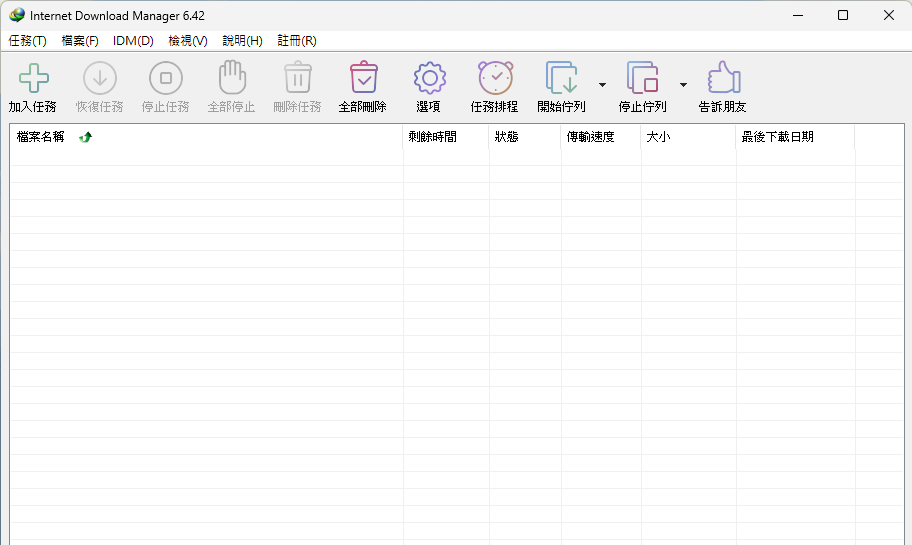Click the 刪除任務 (Delete task) trash icon

pos(297,79)
